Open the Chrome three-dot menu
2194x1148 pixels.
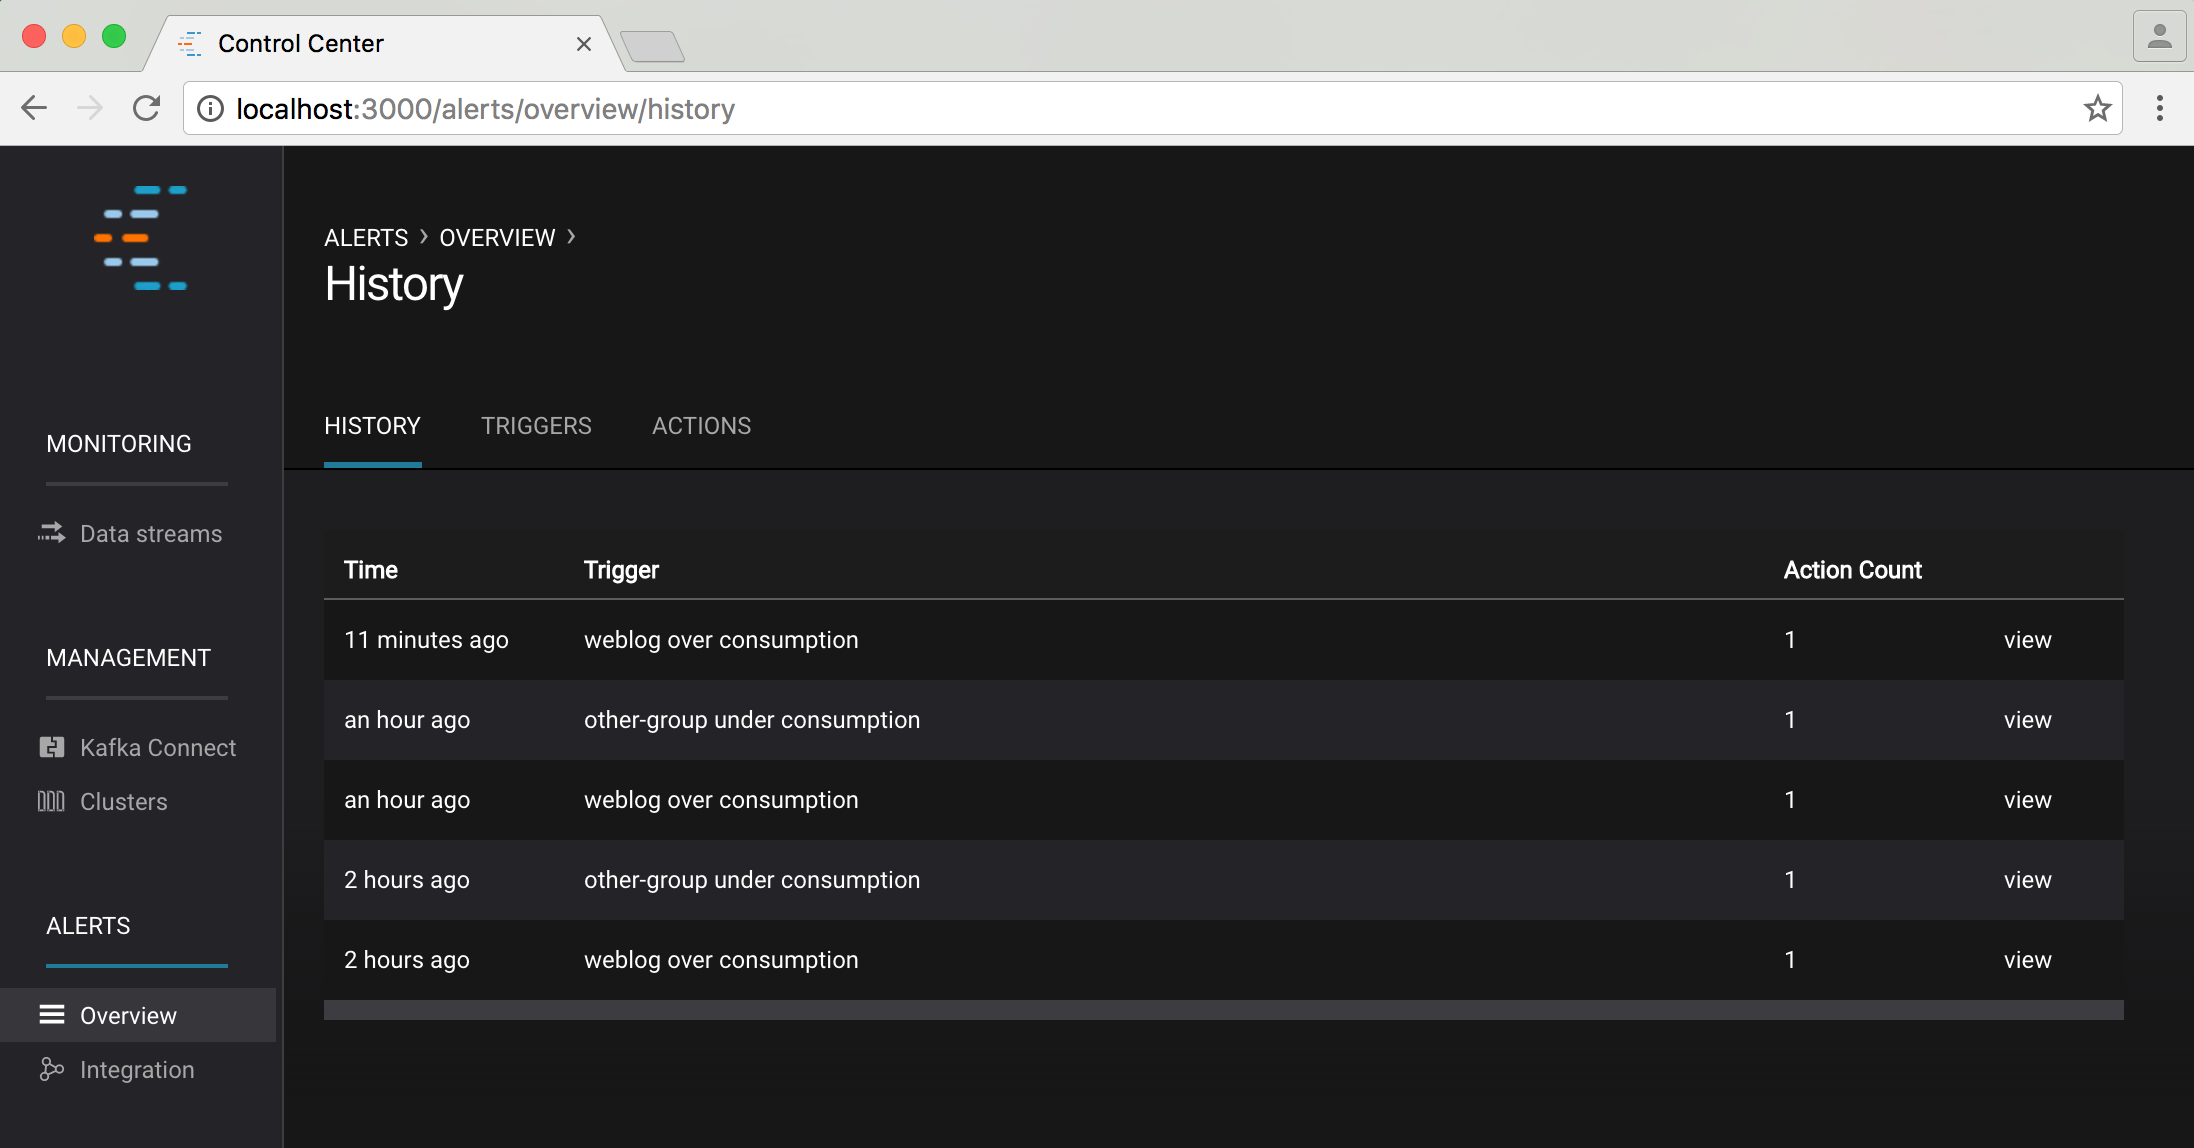(2160, 108)
